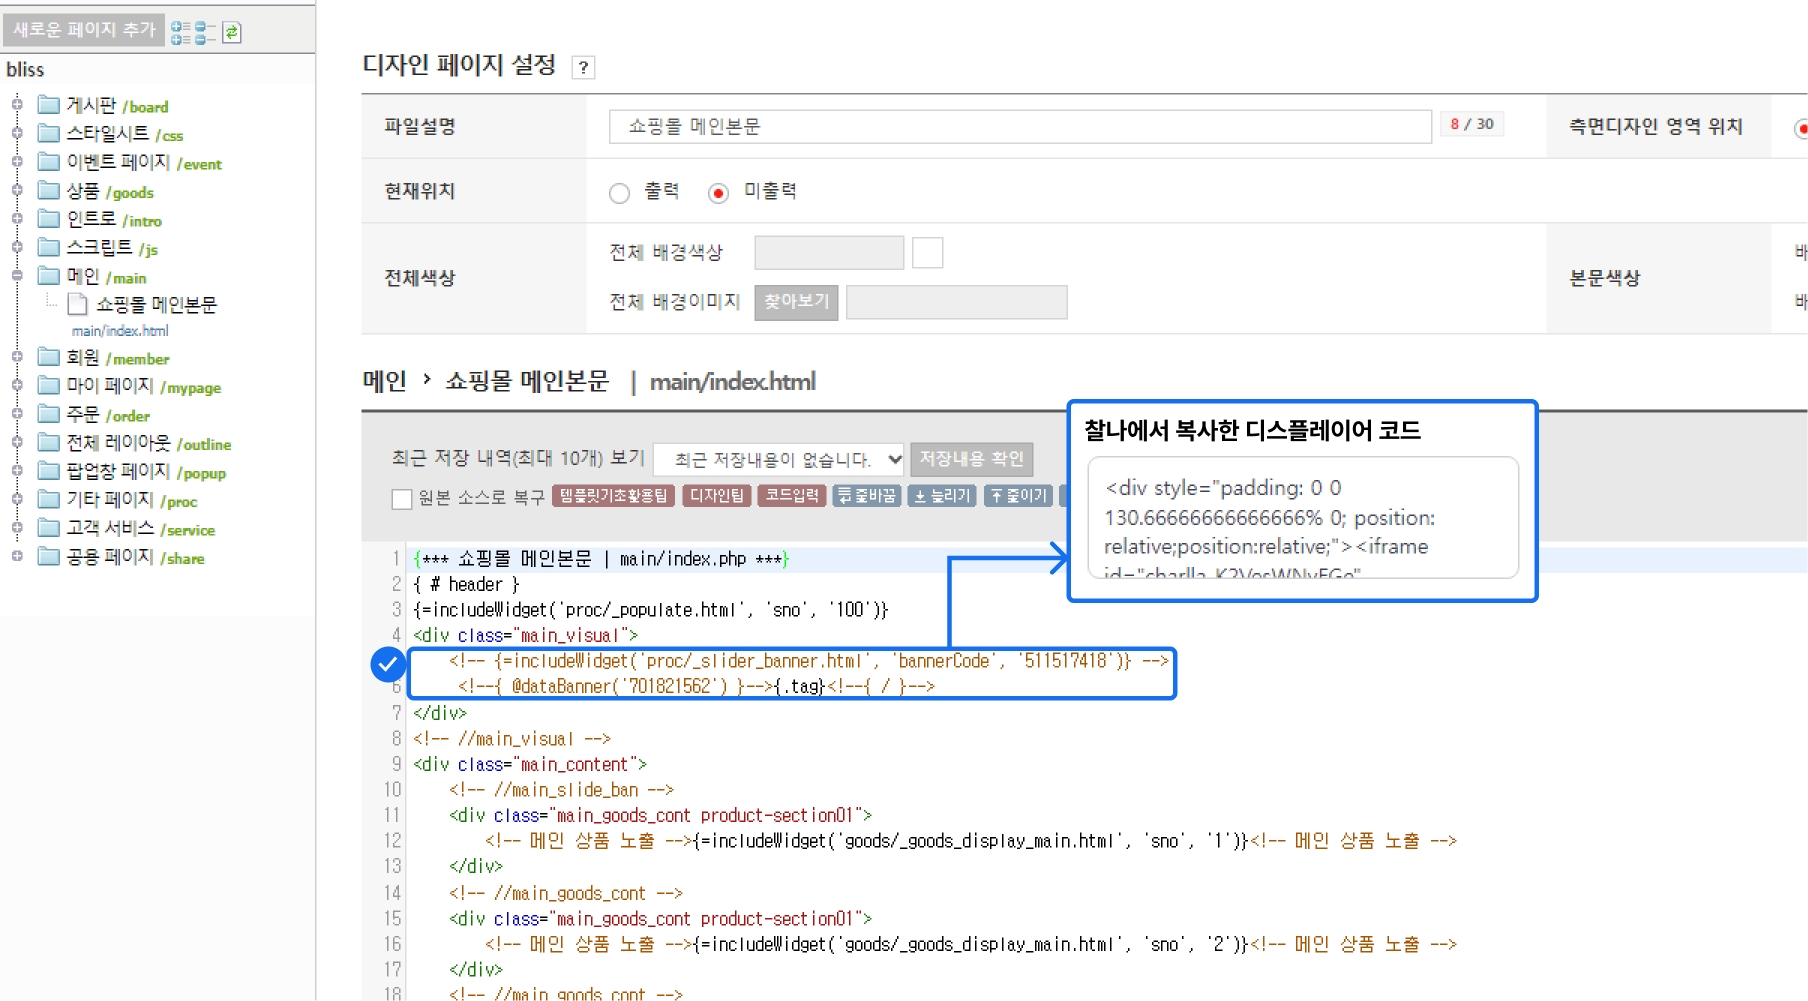
Task: Click the 찾아보기 browse button
Action: point(796,301)
